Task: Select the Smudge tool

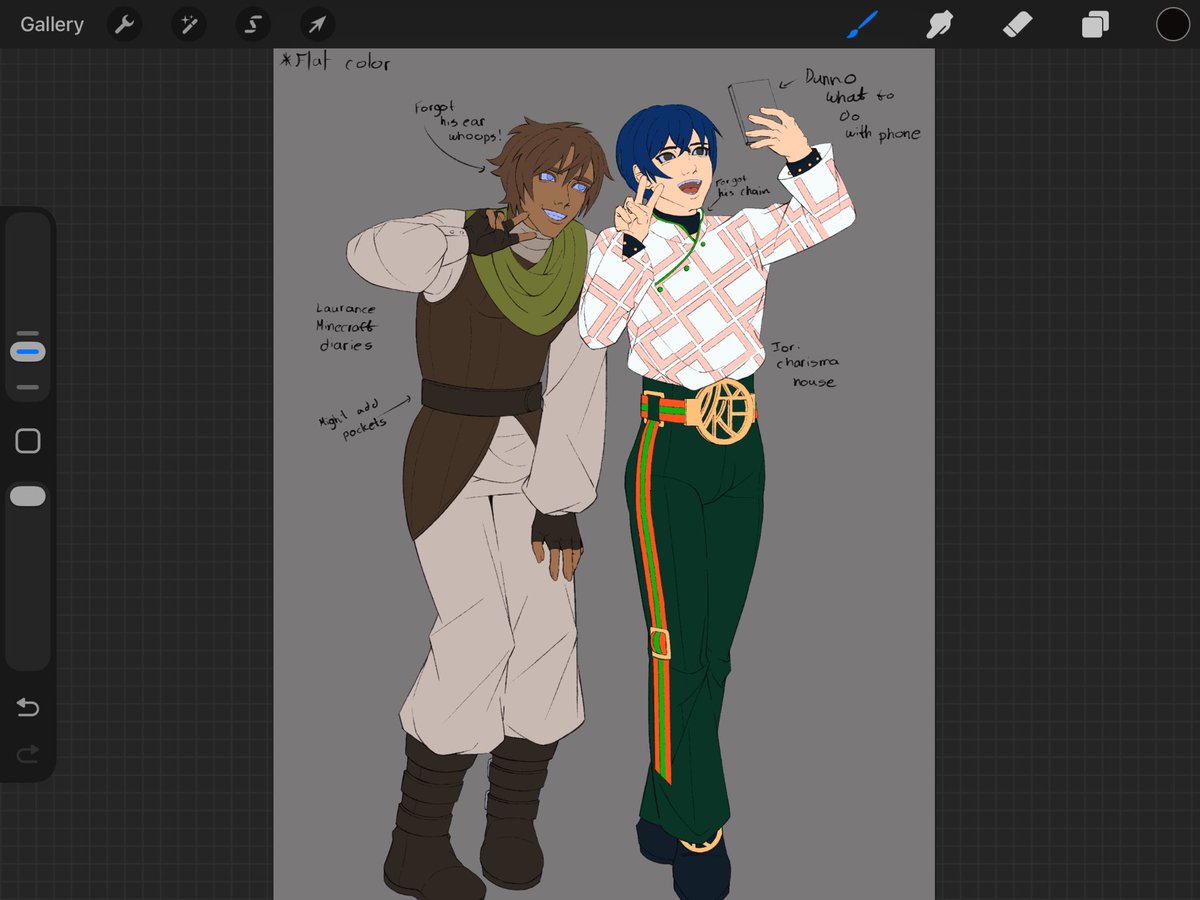Action: pos(940,24)
